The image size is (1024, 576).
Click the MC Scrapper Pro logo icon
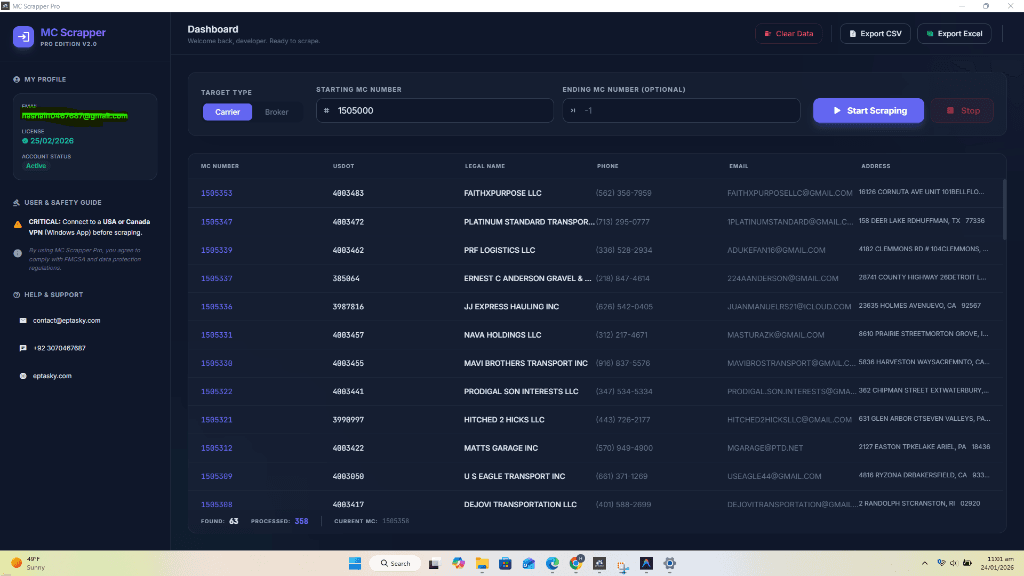point(22,37)
